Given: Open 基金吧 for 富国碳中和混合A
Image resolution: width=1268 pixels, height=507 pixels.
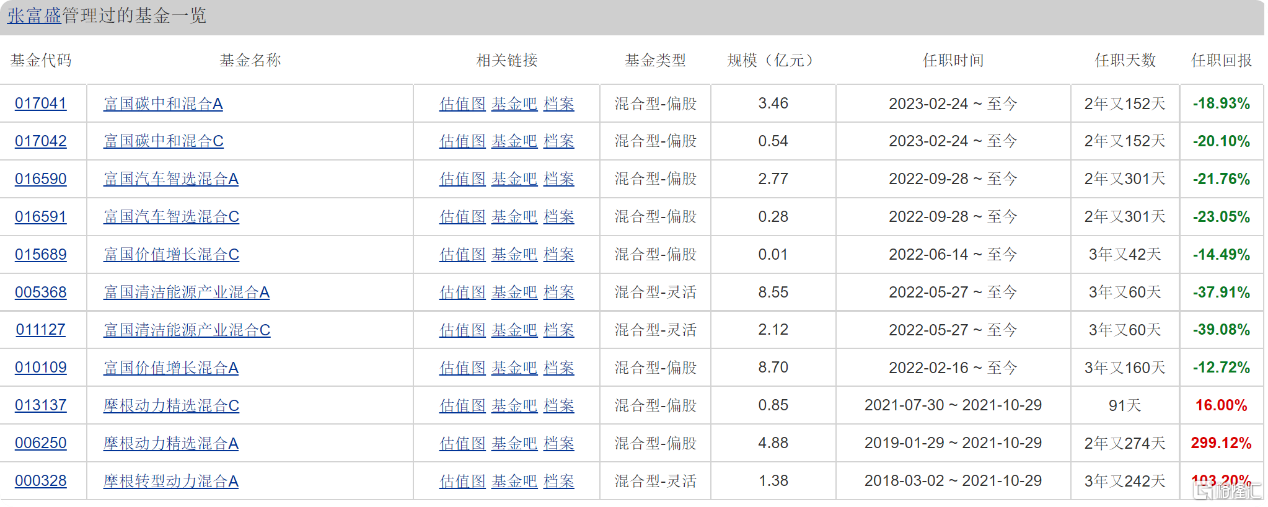Looking at the screenshot, I should 514,103.
